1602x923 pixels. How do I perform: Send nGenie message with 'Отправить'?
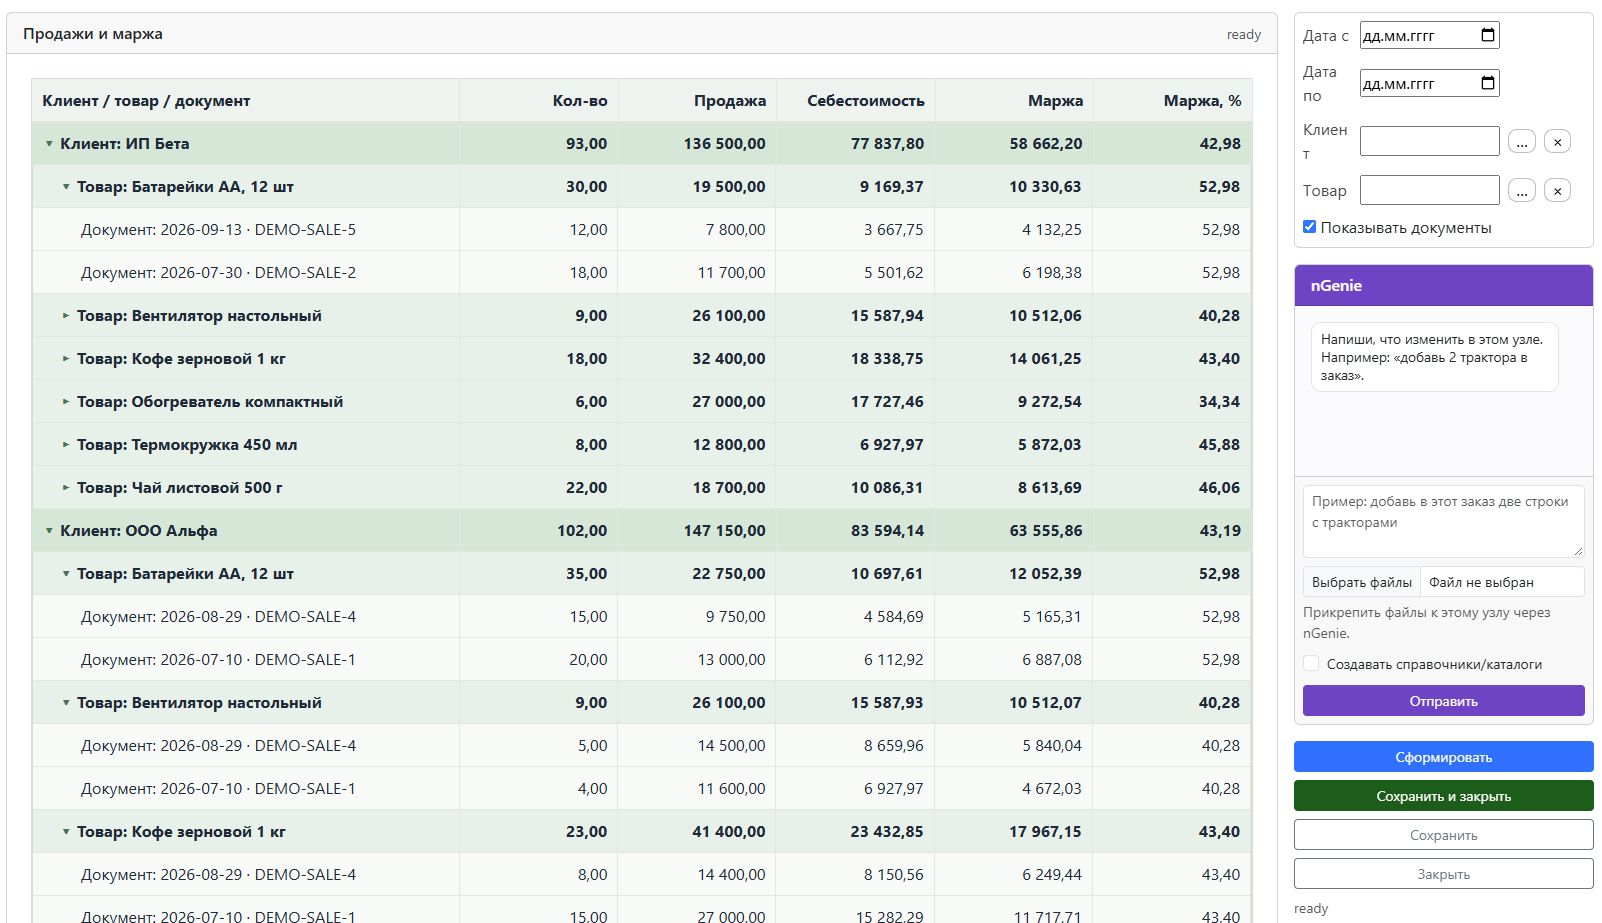(x=1443, y=701)
